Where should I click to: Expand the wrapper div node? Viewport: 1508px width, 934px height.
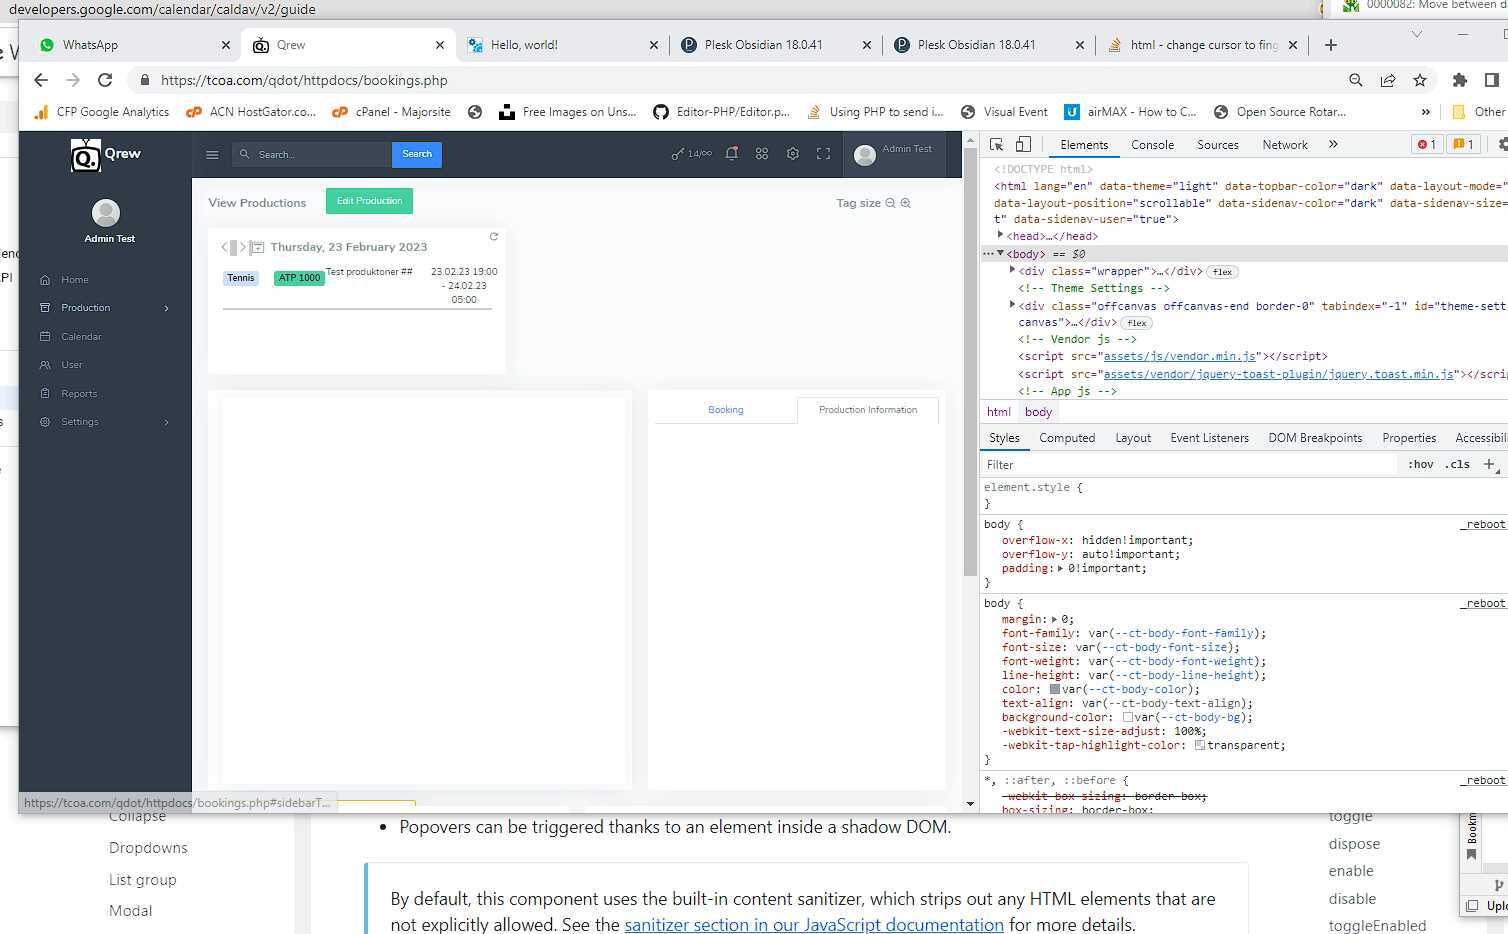(1012, 271)
